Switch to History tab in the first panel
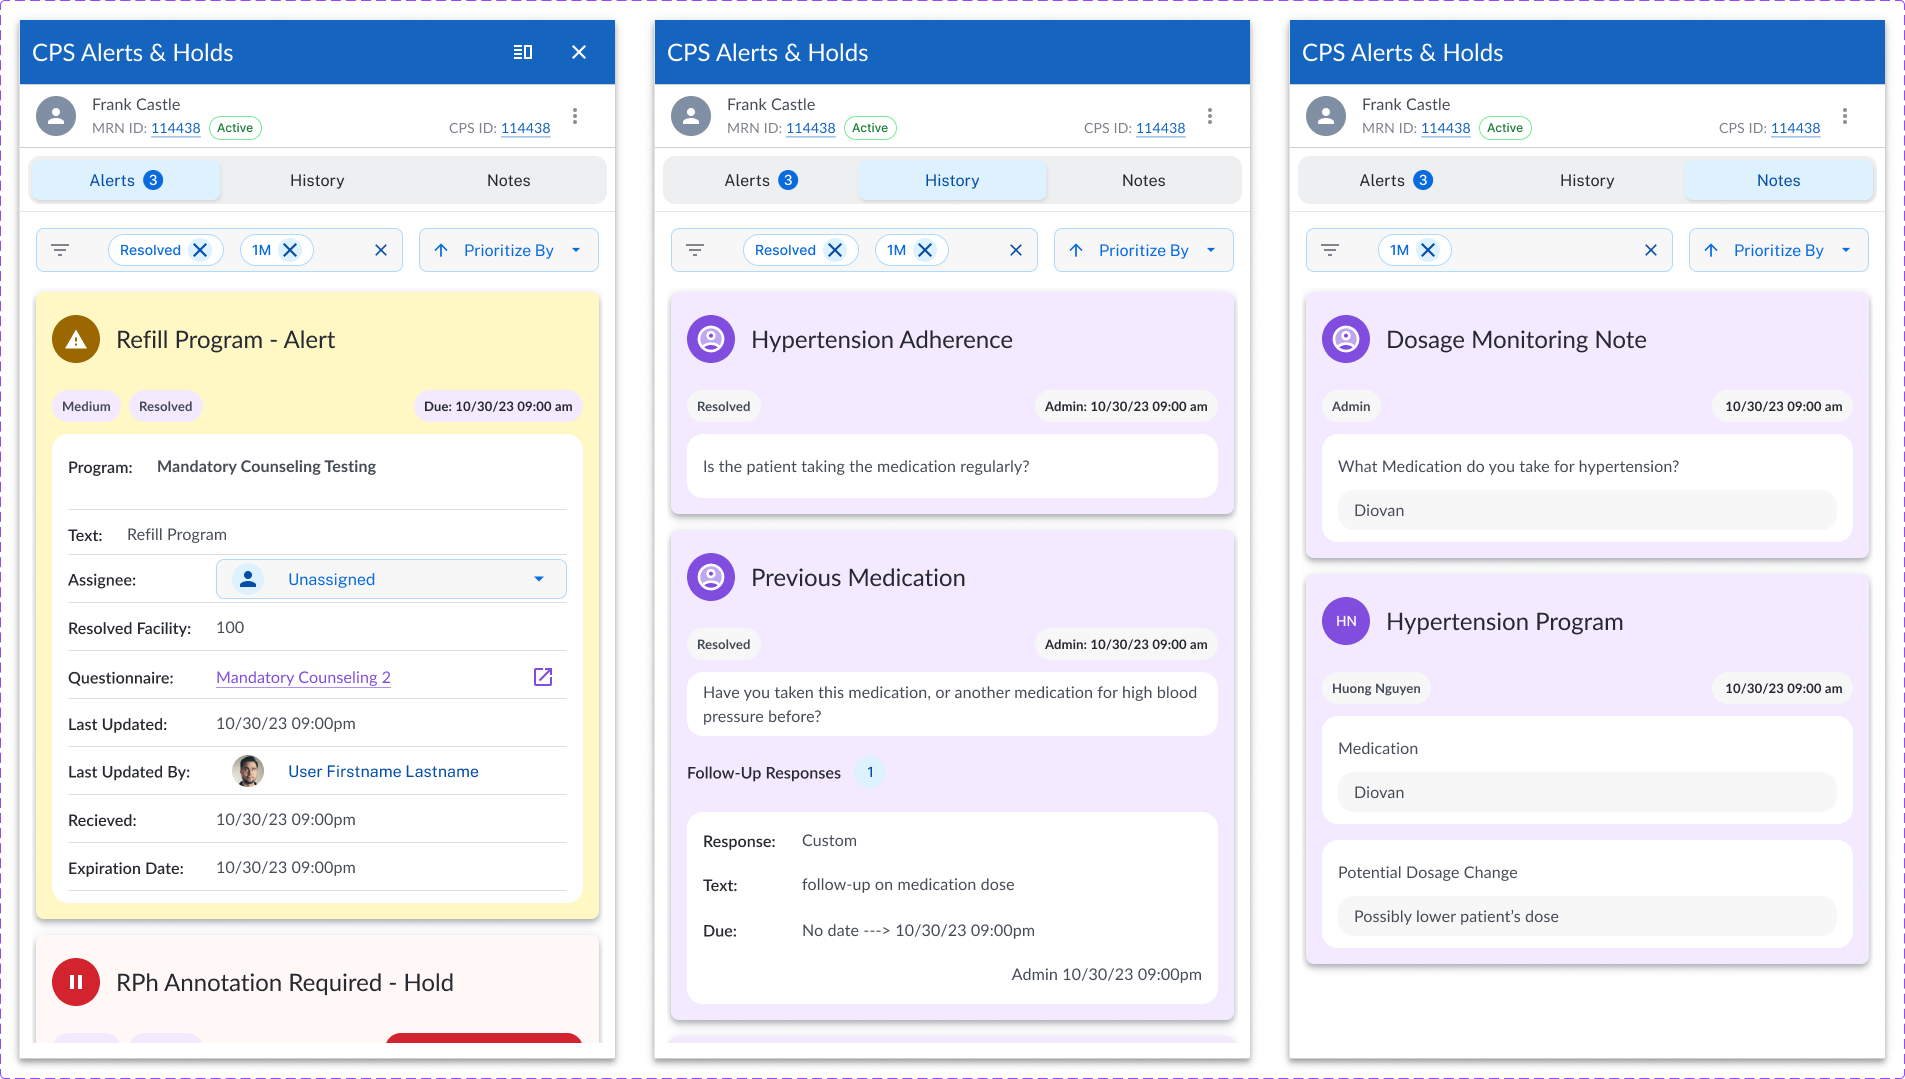This screenshot has width=1905, height=1079. click(x=317, y=180)
